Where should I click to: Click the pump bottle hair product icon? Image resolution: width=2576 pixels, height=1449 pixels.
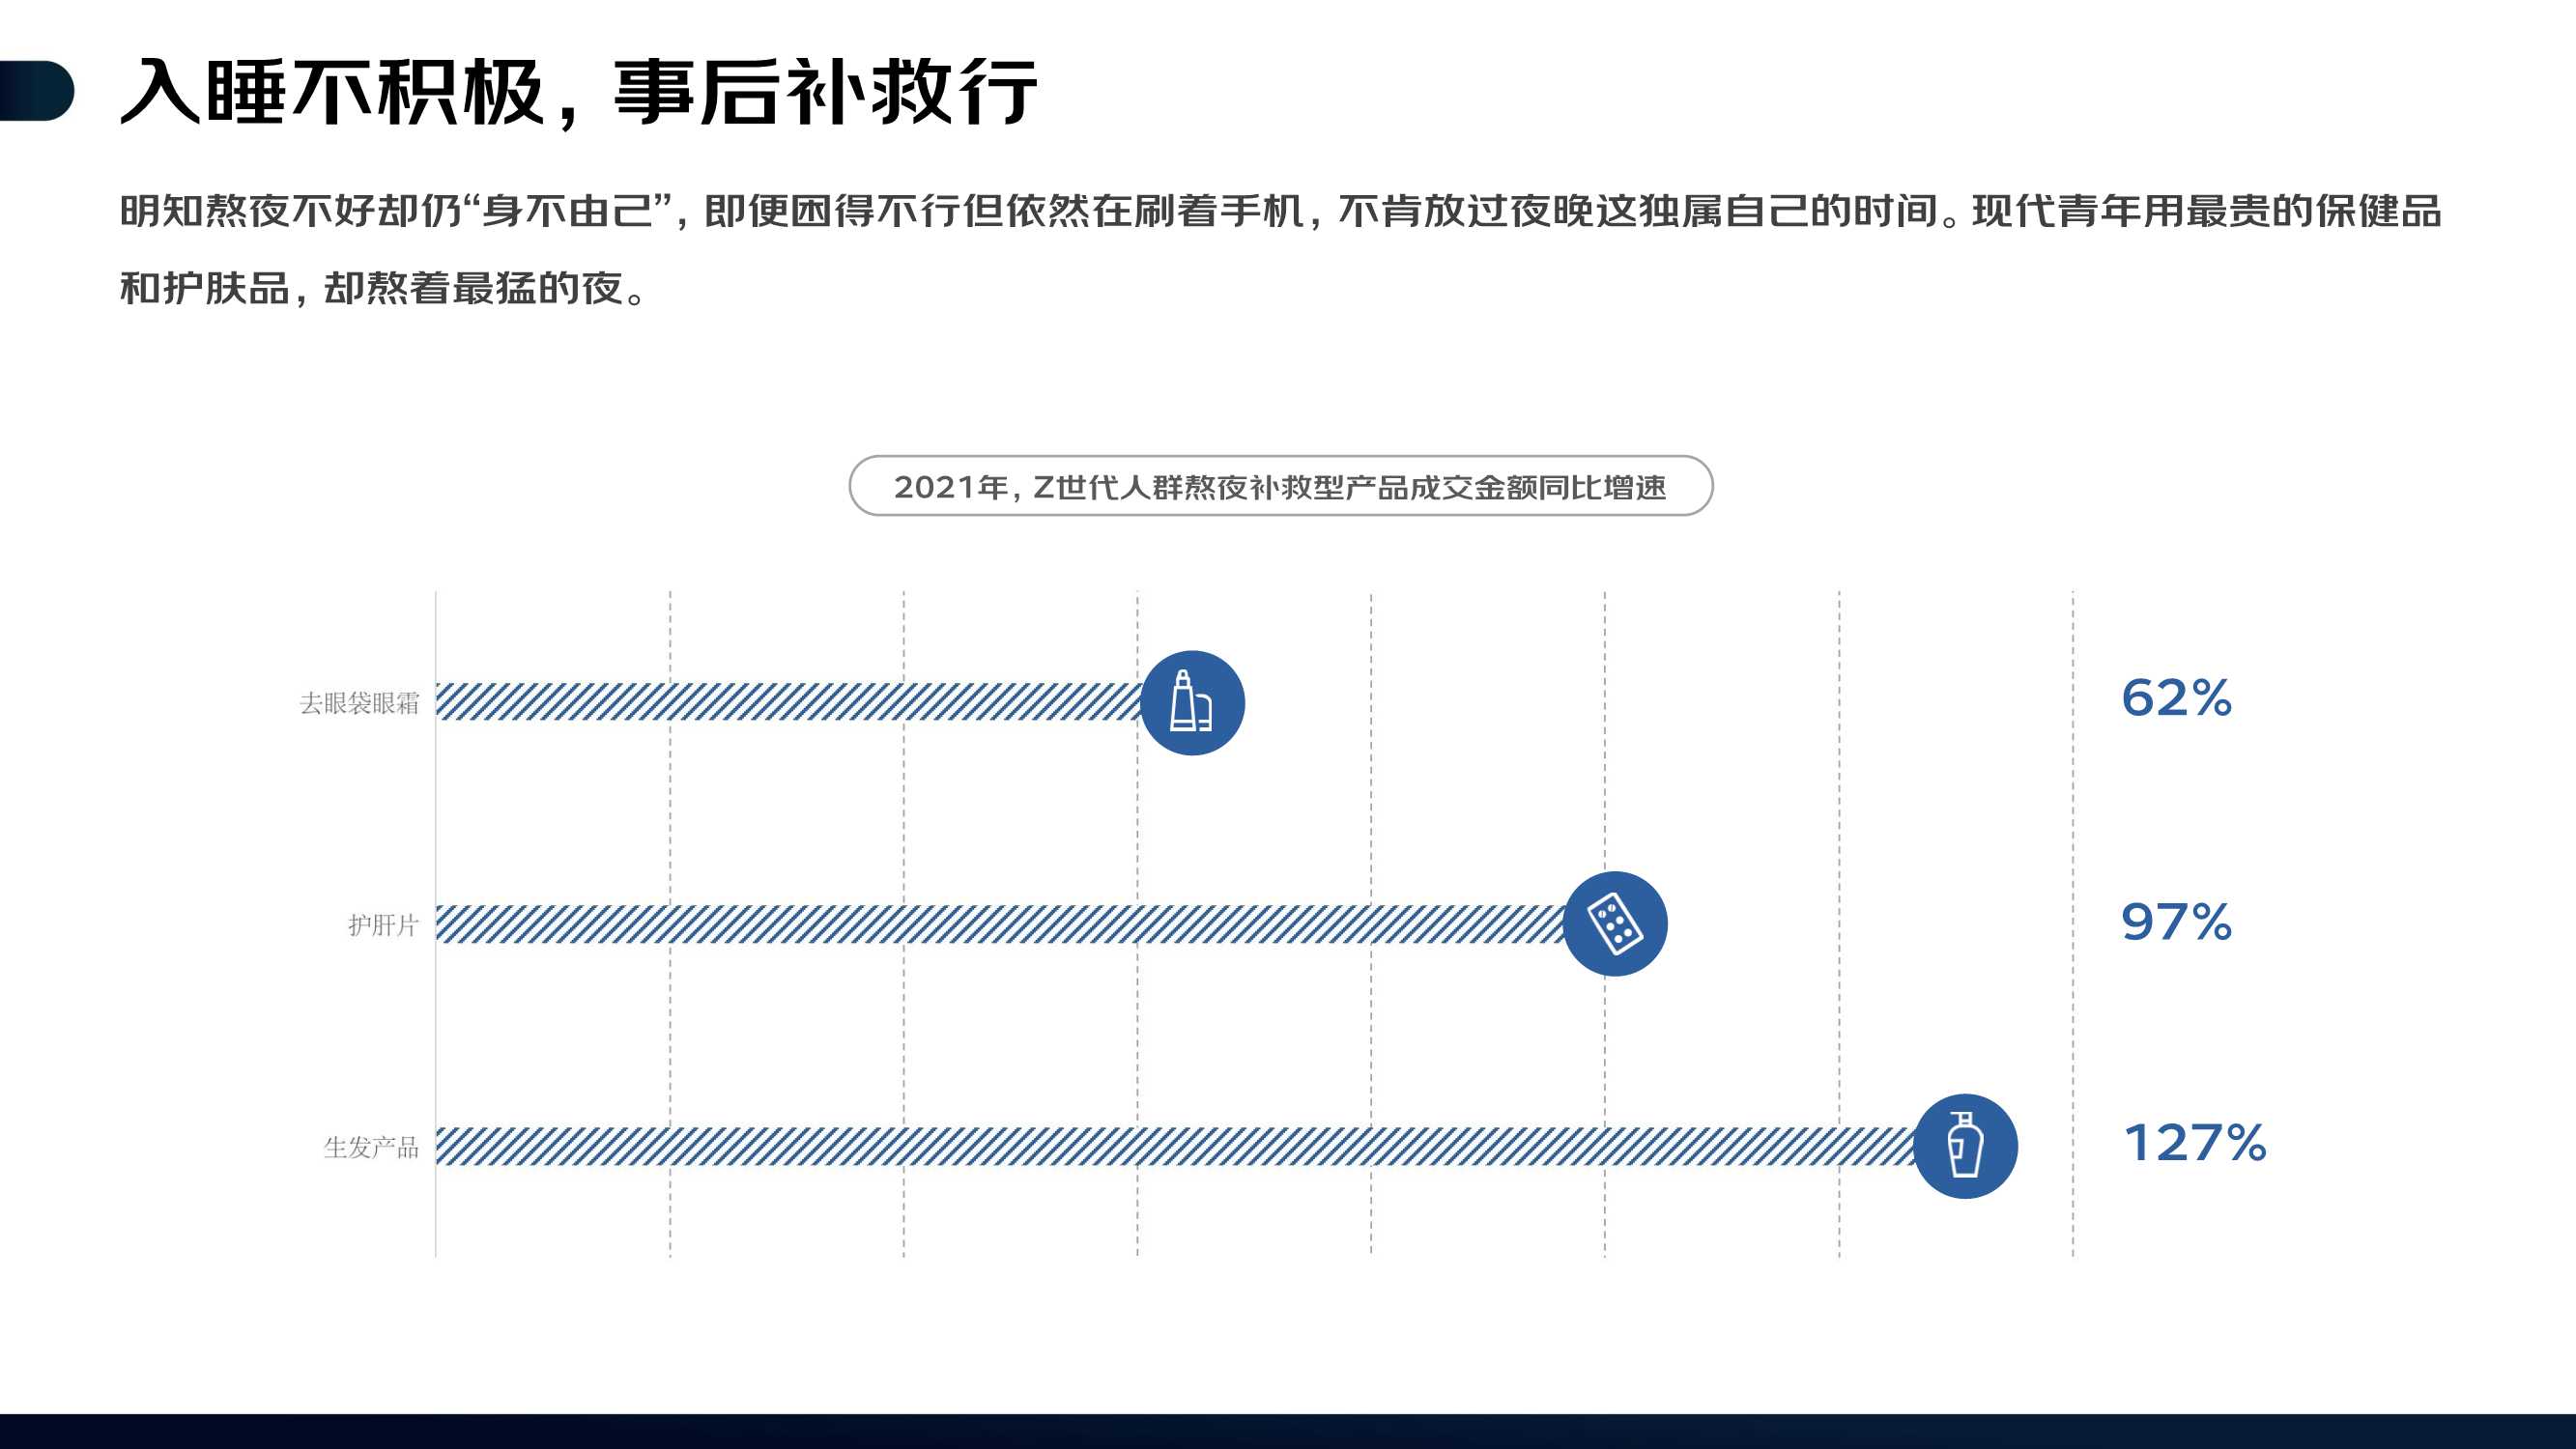(1965, 1146)
